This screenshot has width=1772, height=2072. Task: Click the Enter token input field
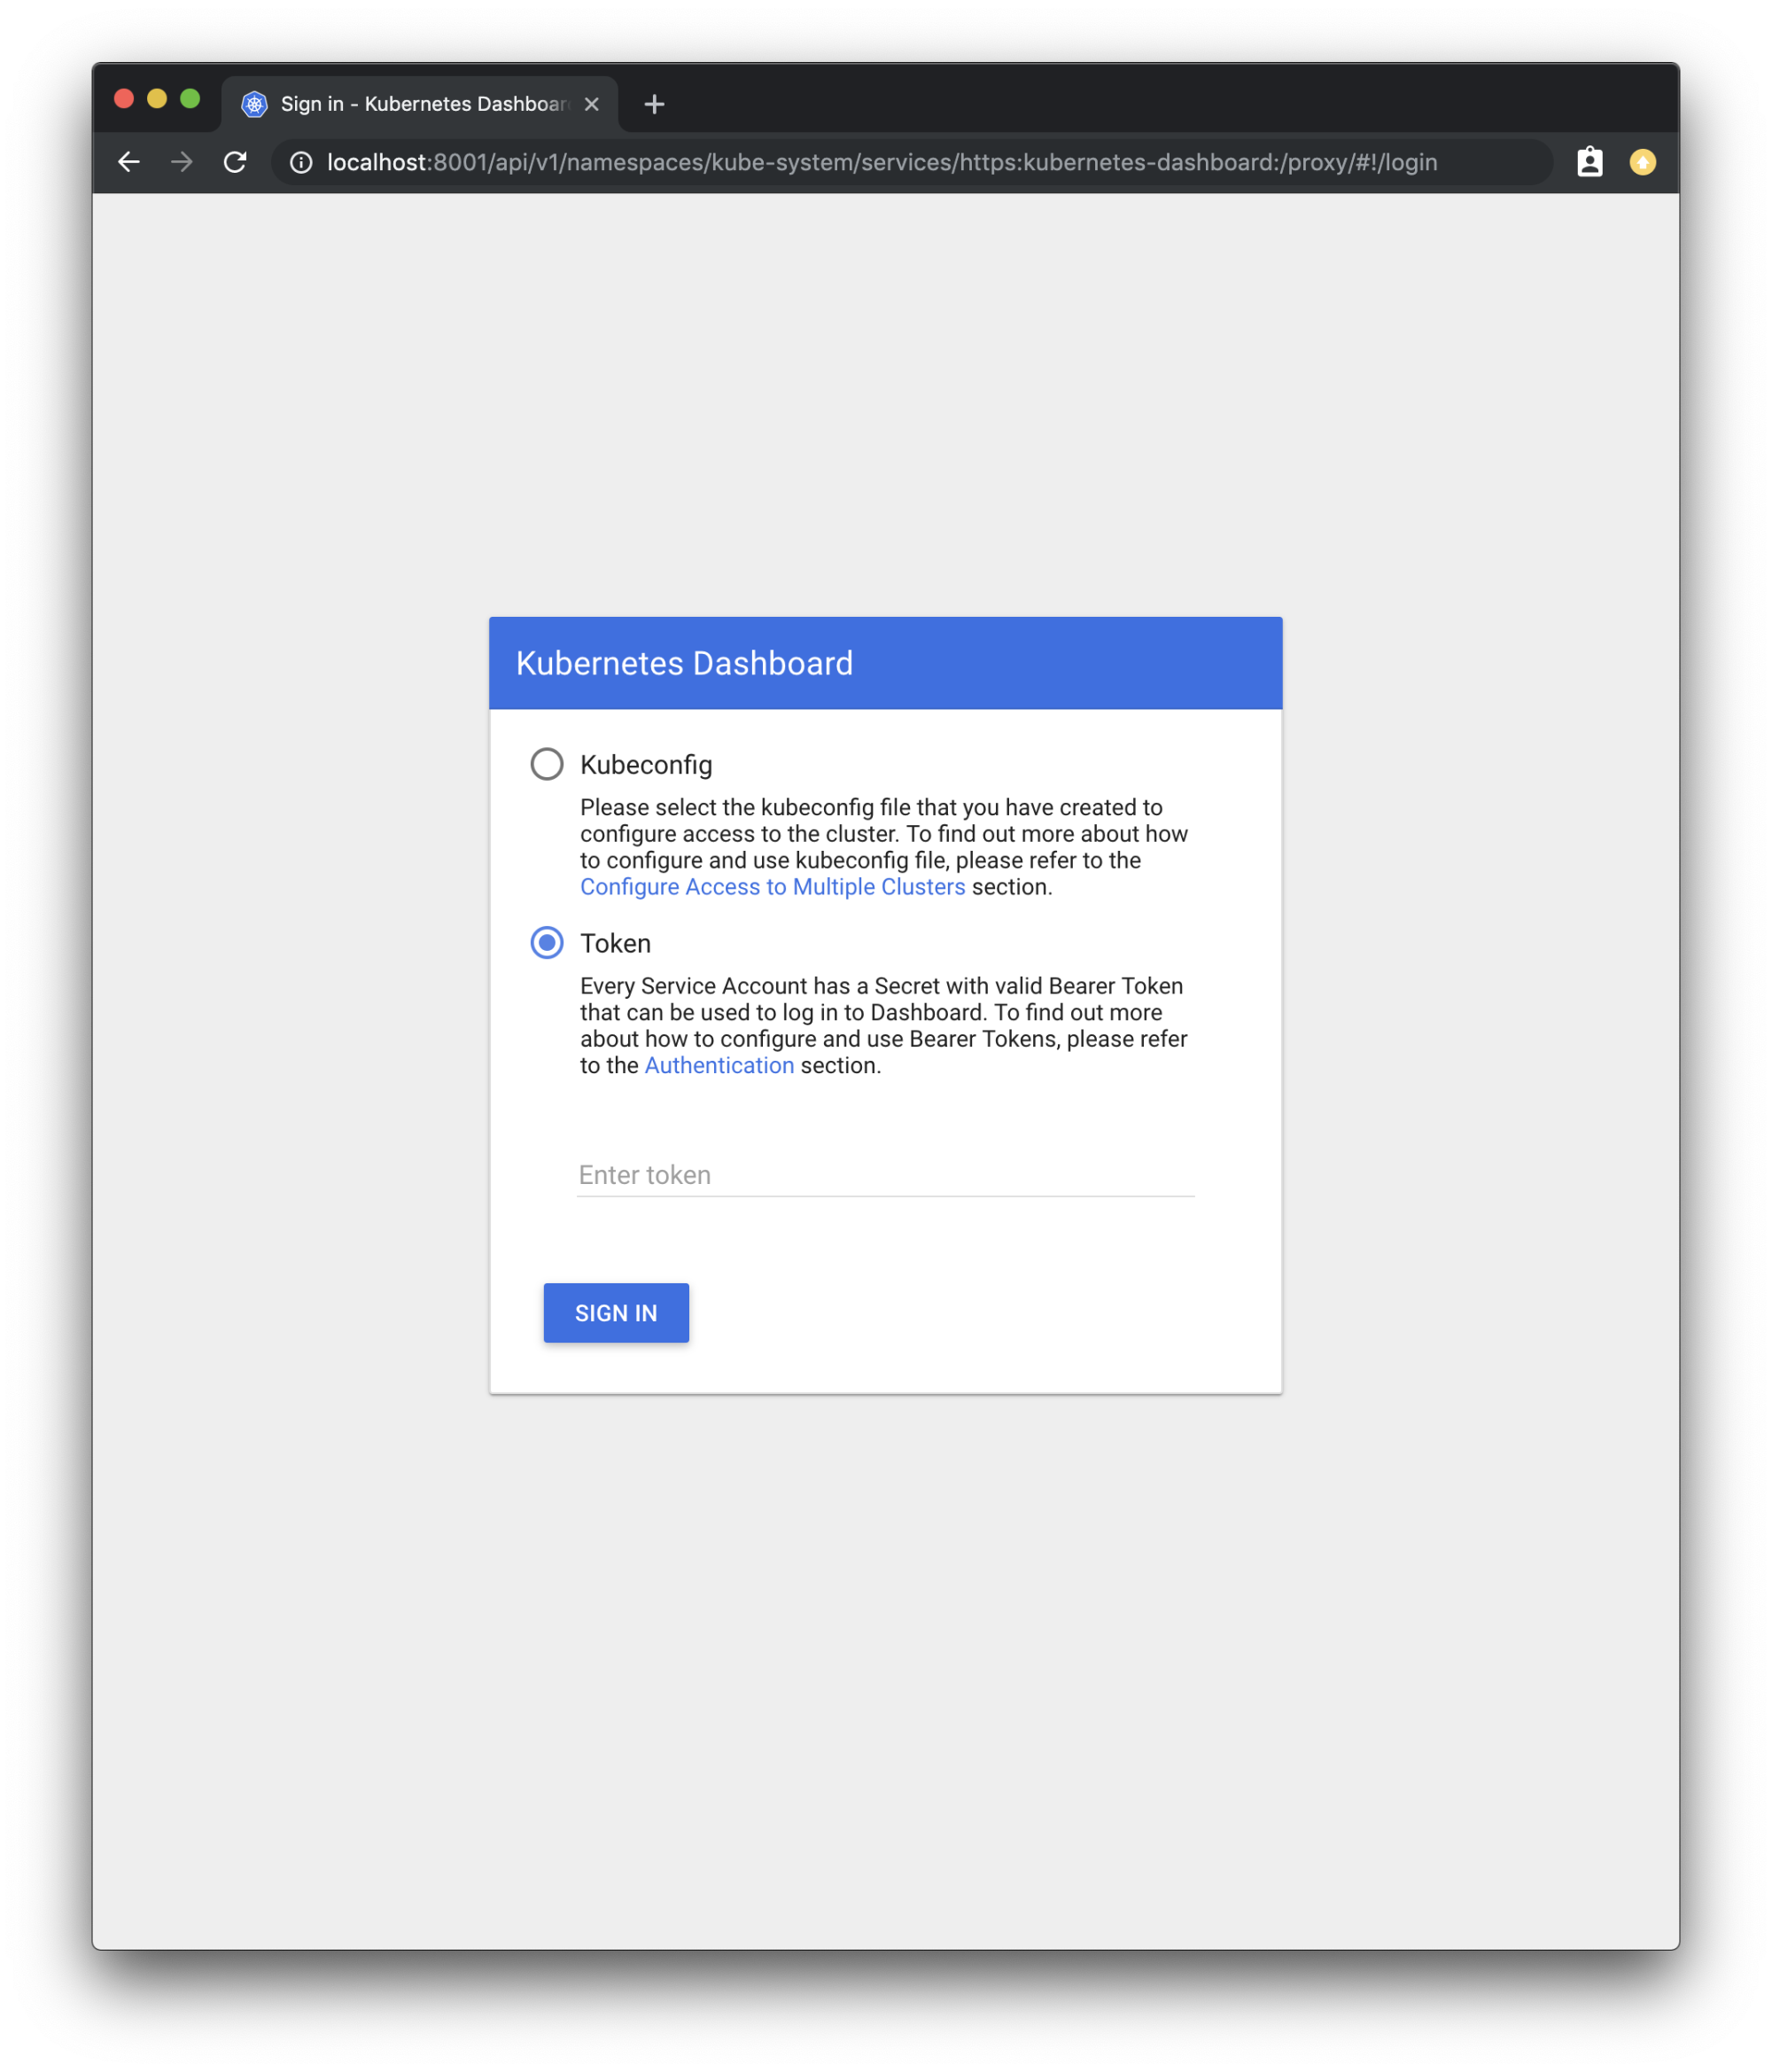pyautogui.click(x=884, y=1174)
